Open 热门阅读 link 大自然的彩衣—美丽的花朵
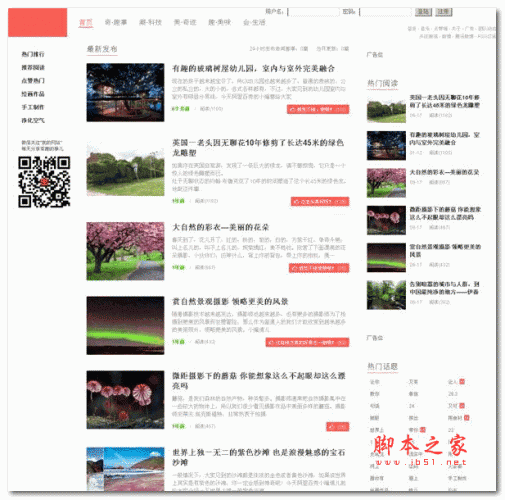This screenshot has width=505, height=500. (x=444, y=172)
